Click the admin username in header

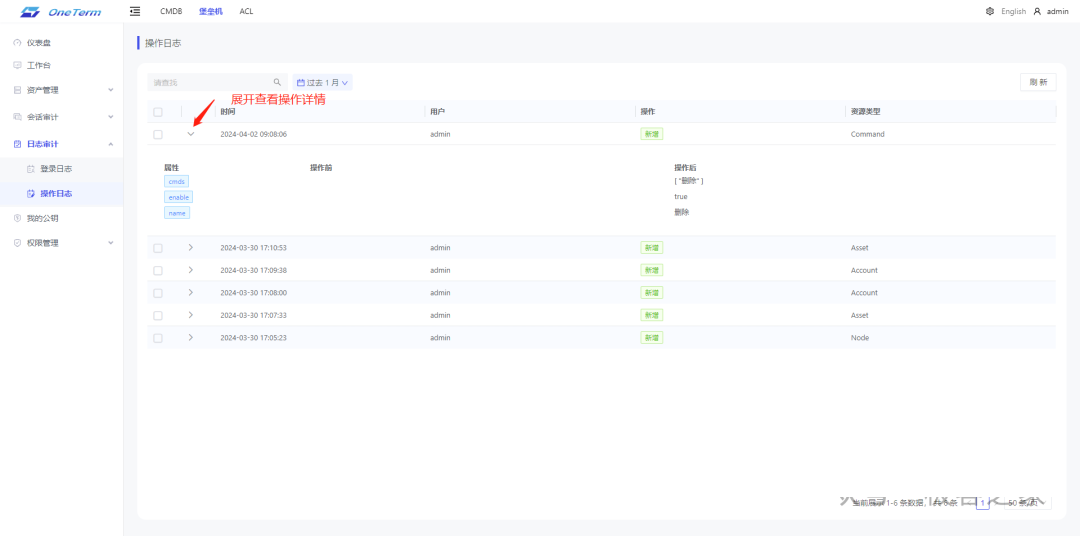1057,11
